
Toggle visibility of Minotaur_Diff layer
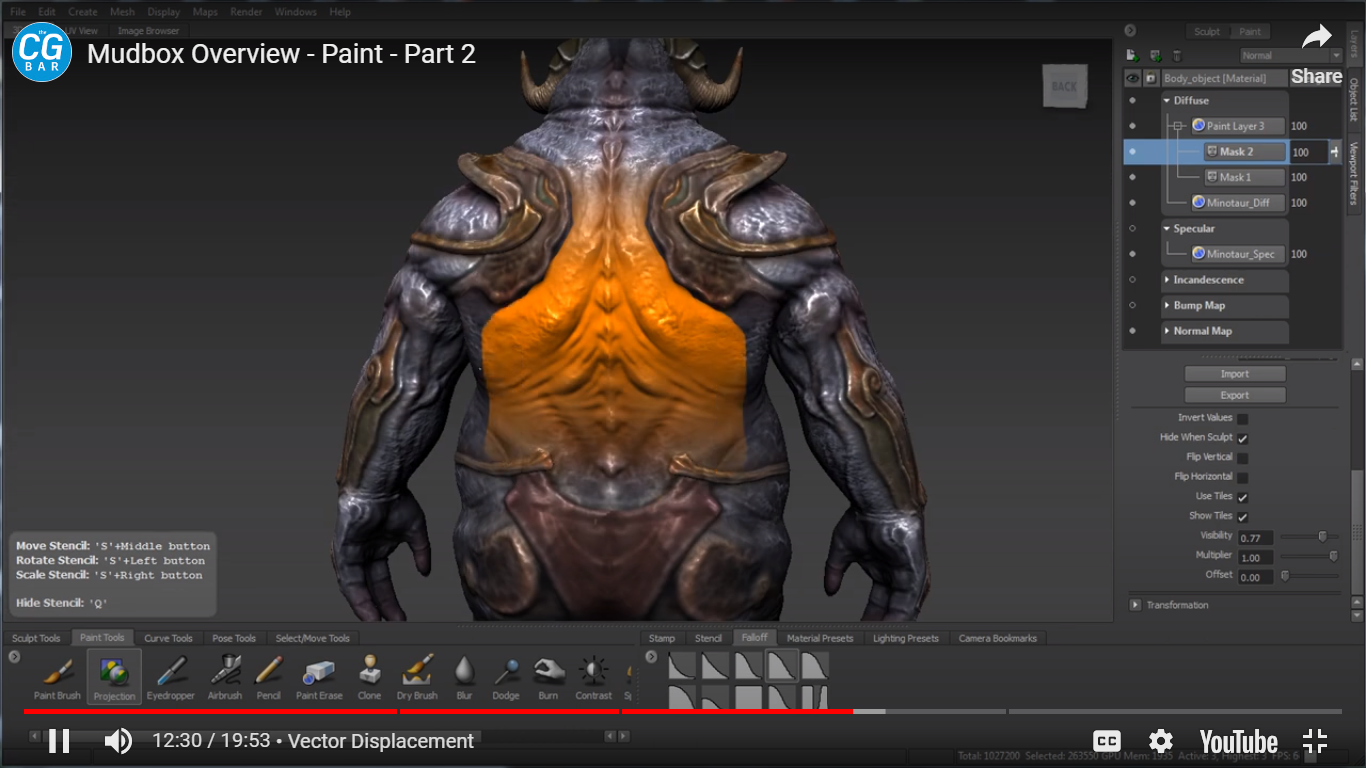coord(1132,202)
